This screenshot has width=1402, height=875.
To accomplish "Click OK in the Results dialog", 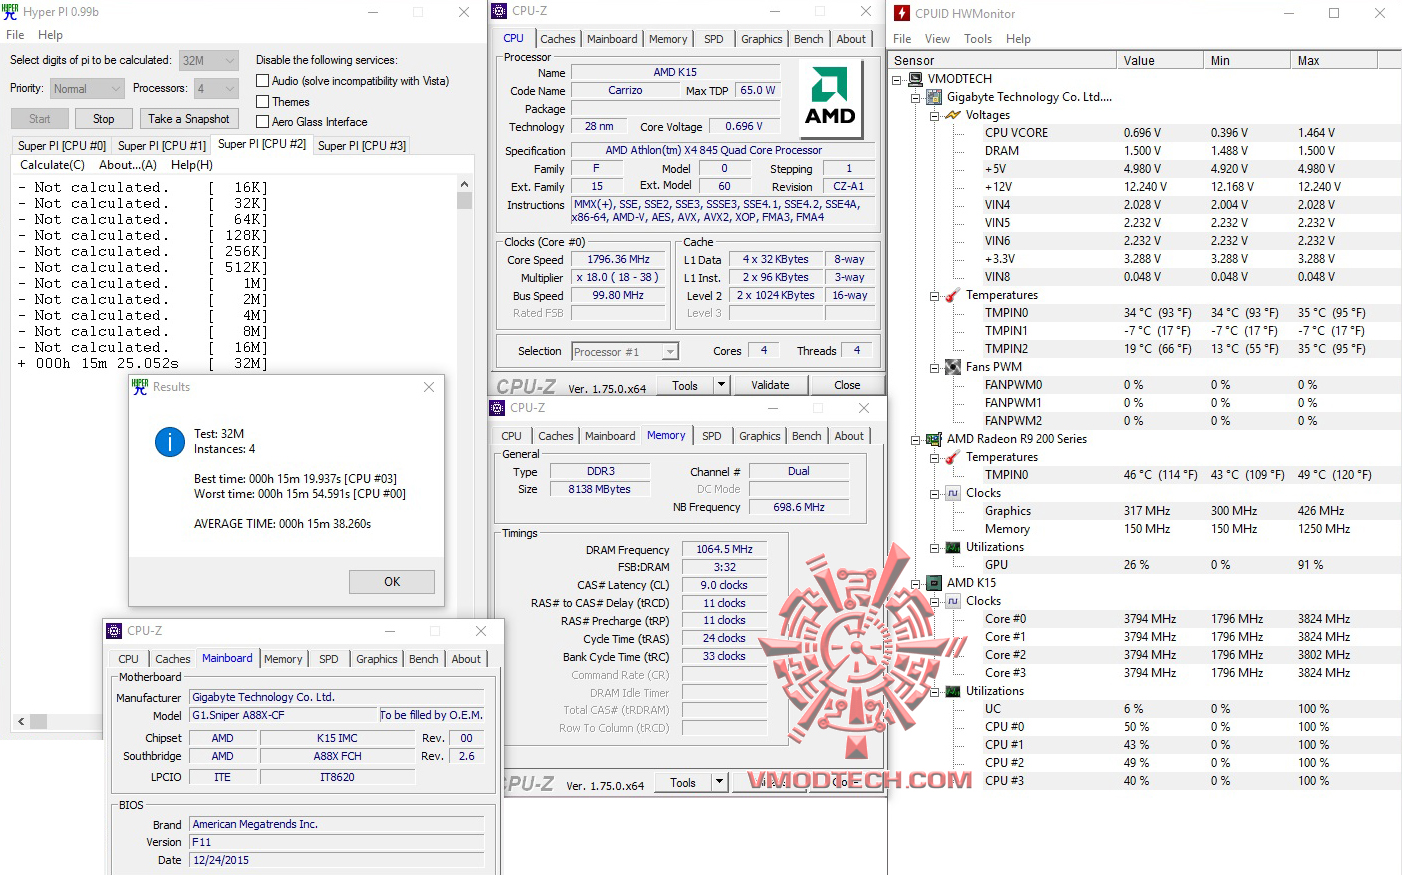I will tap(392, 582).
